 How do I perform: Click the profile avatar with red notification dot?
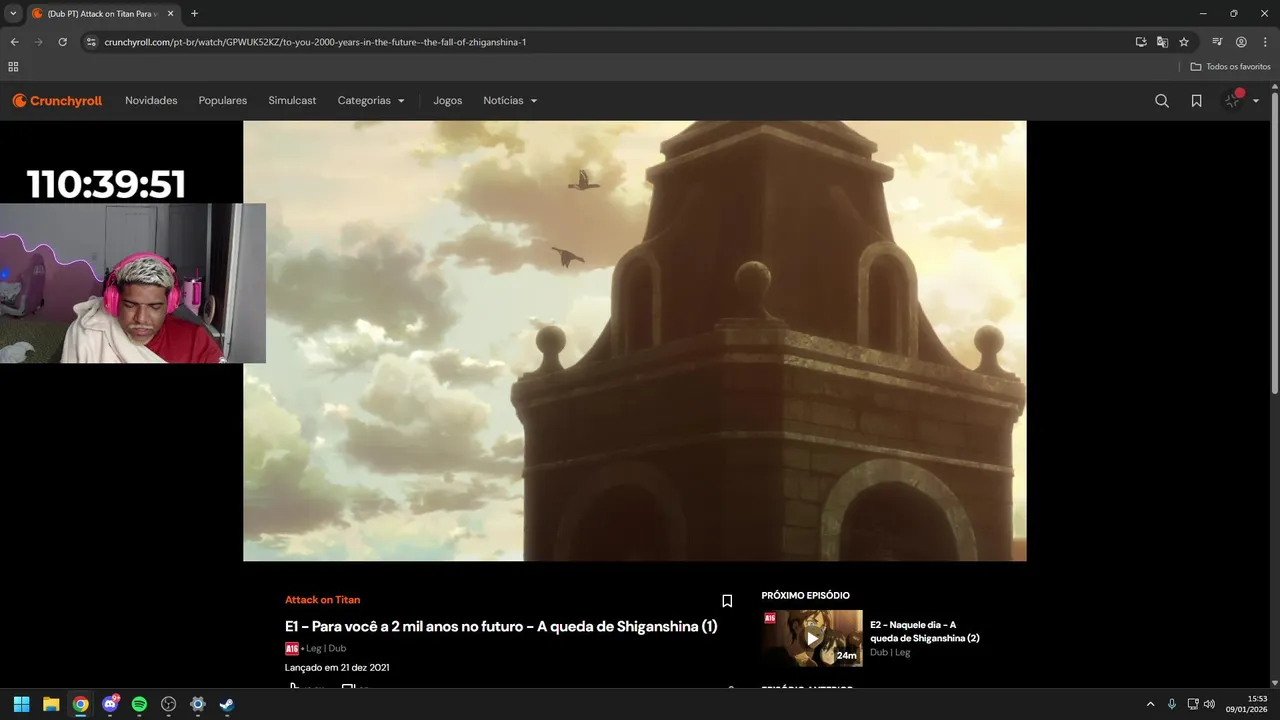pos(1233,101)
